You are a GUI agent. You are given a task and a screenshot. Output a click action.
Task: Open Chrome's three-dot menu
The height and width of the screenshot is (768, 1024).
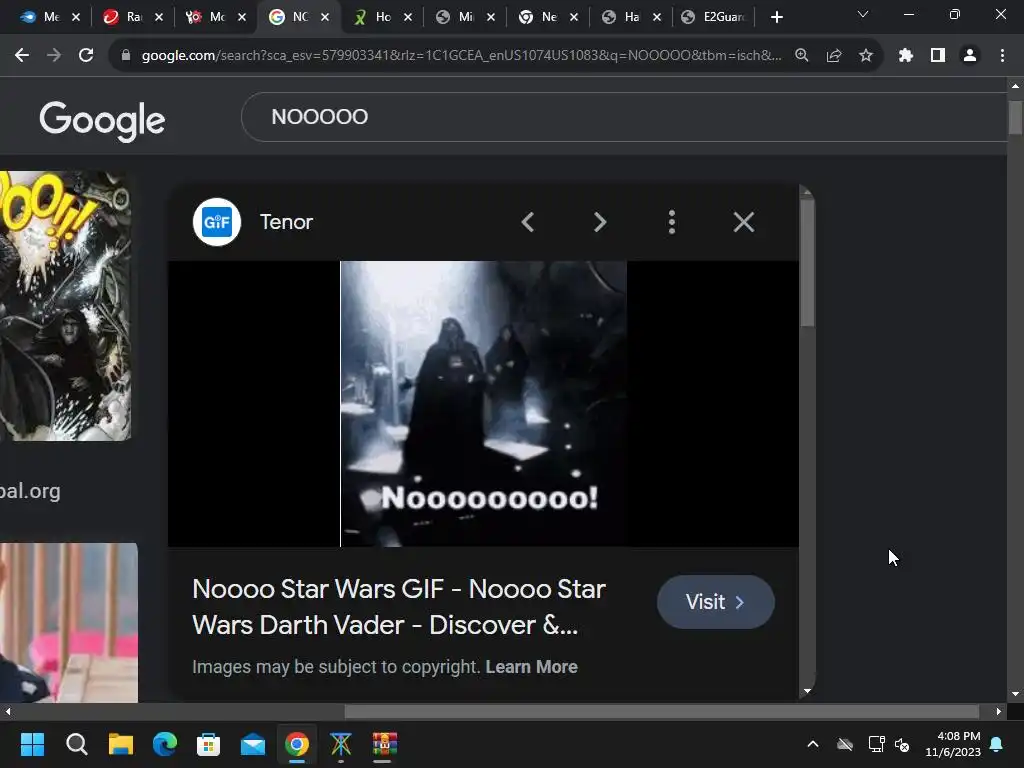1002,56
